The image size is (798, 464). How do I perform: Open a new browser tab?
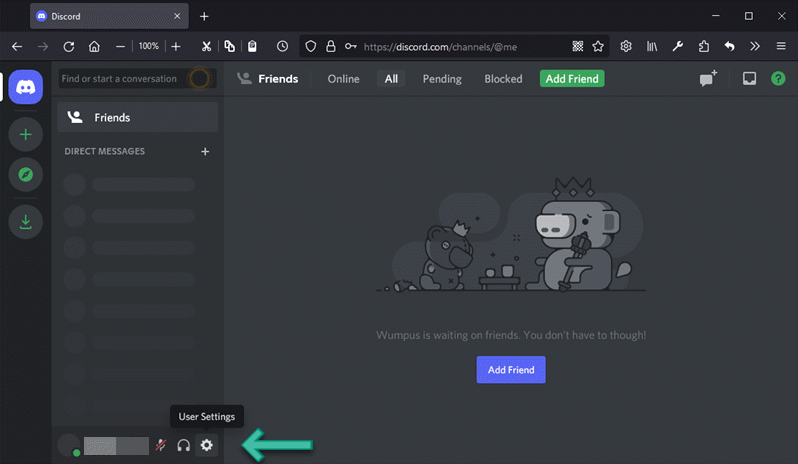click(204, 17)
